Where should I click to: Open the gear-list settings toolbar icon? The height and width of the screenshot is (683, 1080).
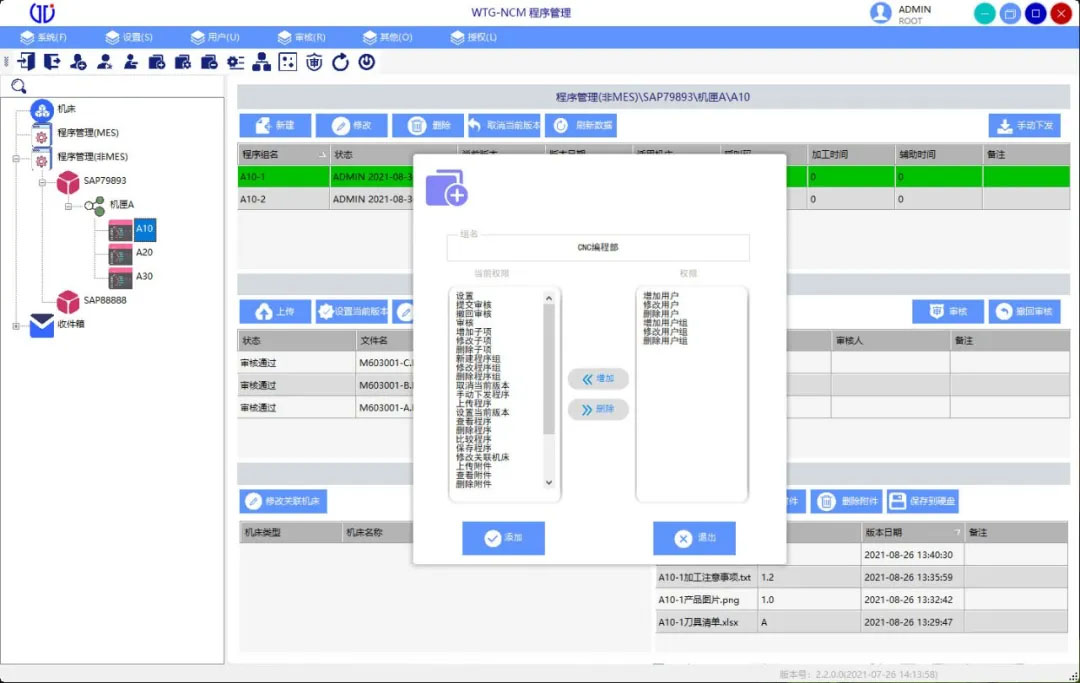236,62
